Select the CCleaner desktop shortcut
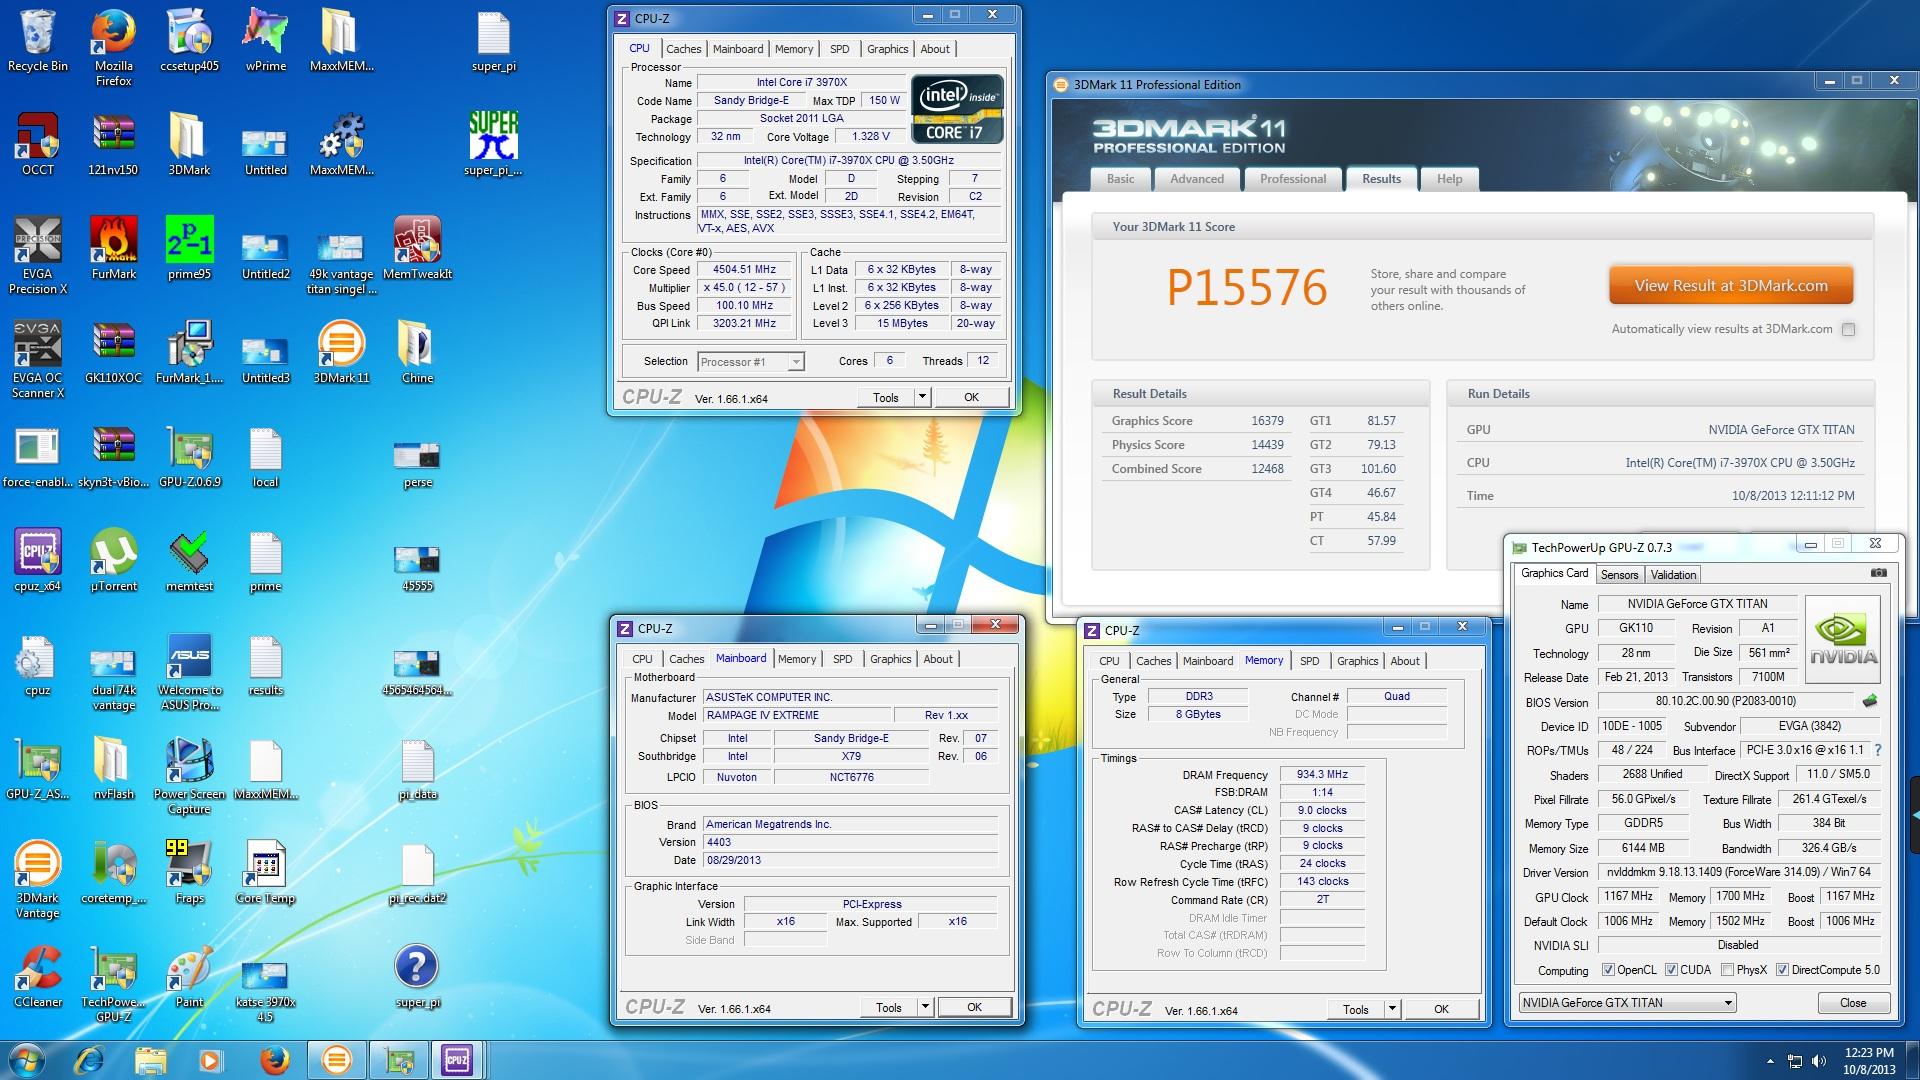1920x1080 pixels. point(38,977)
